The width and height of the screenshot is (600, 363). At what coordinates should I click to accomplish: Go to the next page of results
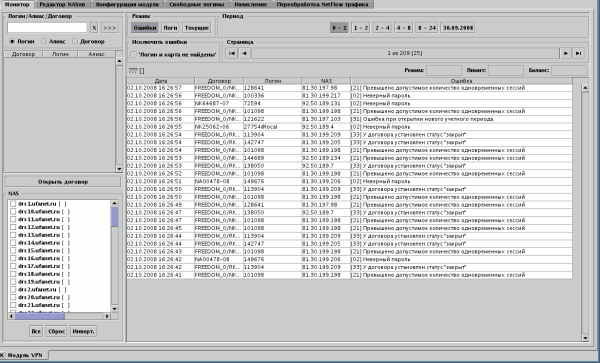pos(565,54)
